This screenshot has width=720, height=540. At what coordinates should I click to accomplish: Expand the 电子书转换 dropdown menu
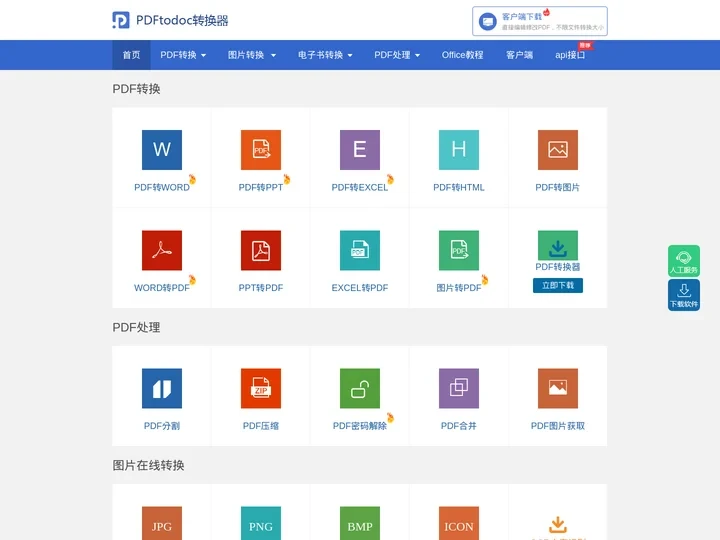pyautogui.click(x=325, y=55)
